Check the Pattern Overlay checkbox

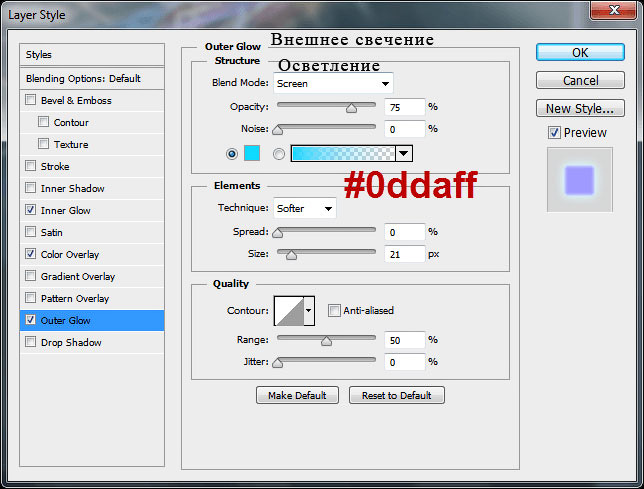coord(30,298)
